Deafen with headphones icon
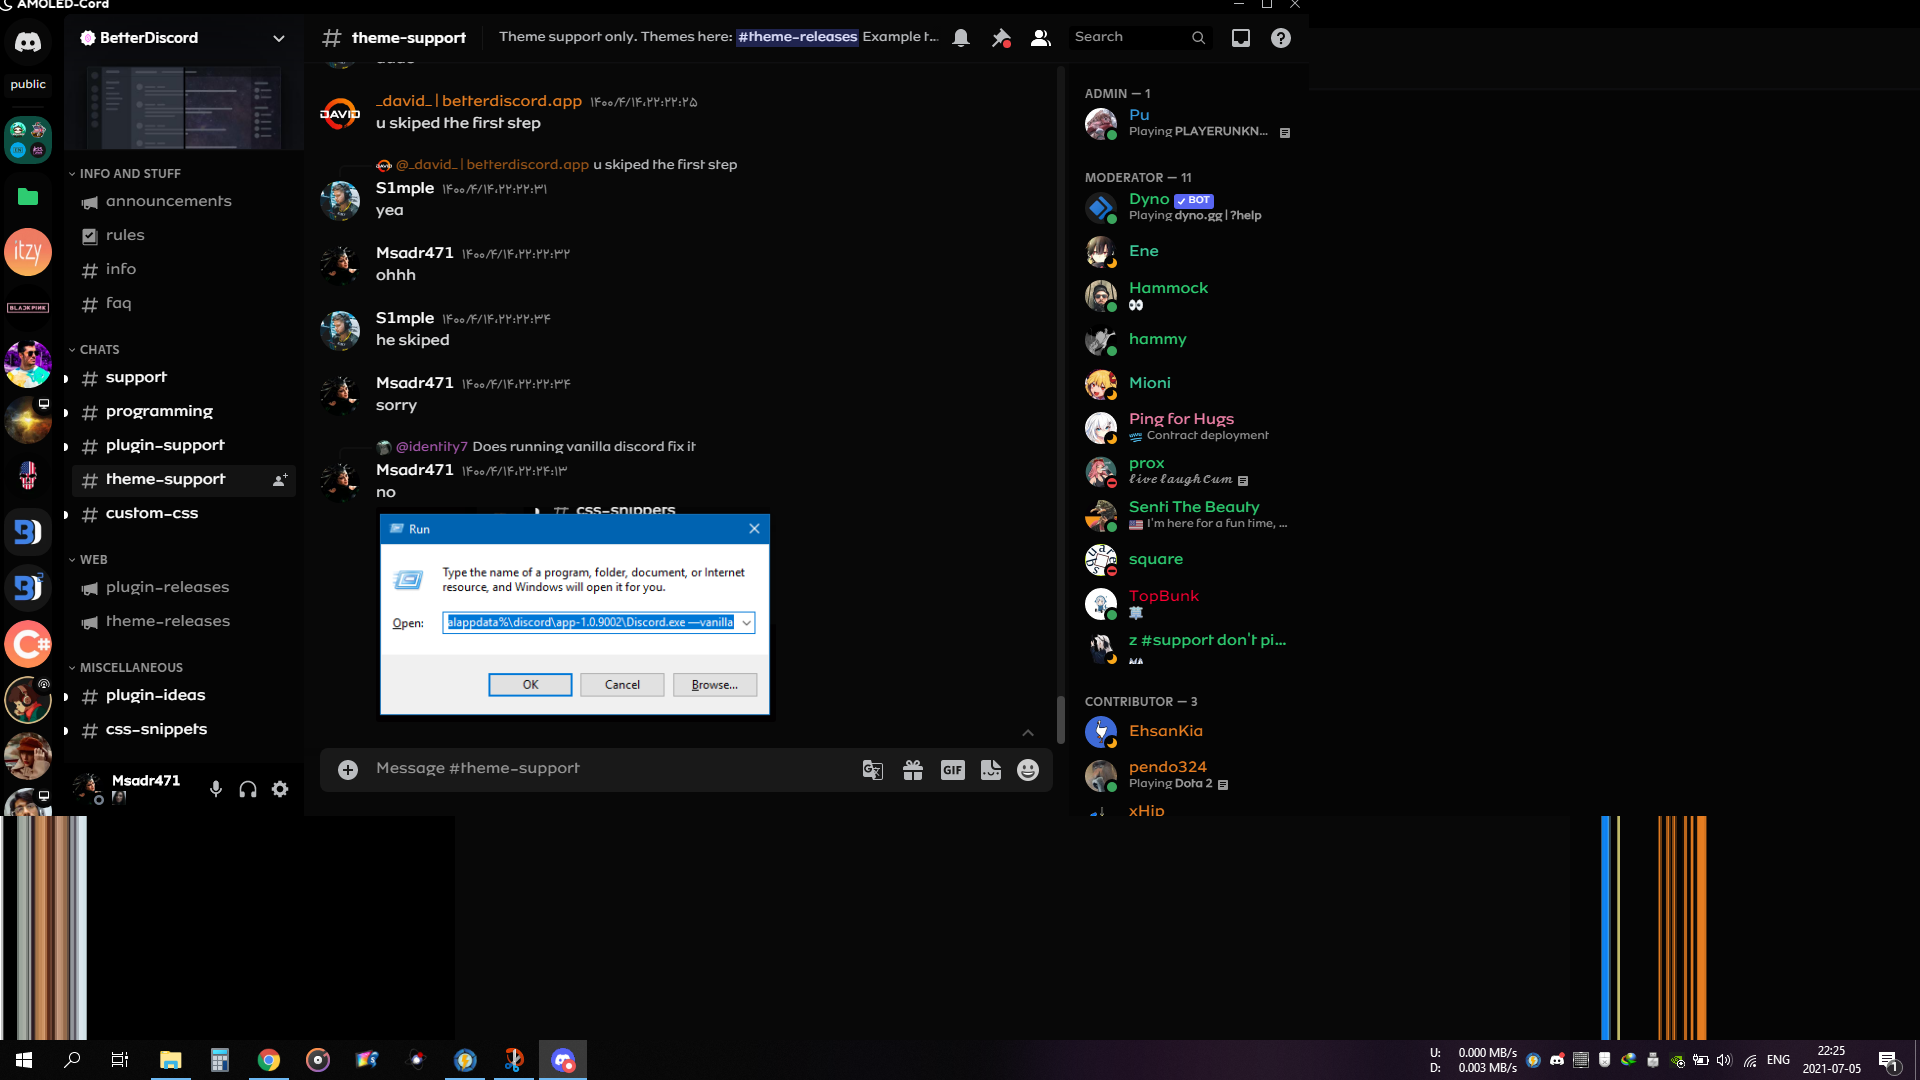The image size is (1920, 1080). pyautogui.click(x=248, y=789)
